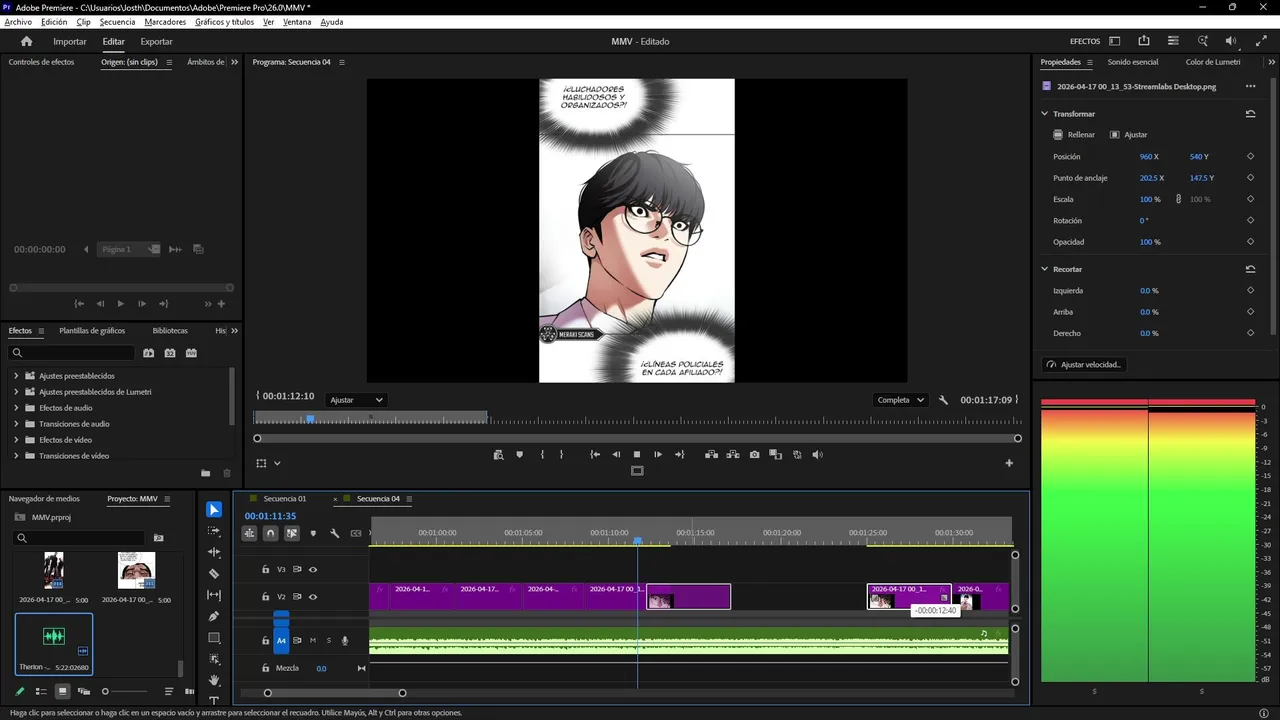The image size is (1280, 720).
Task: Reset the Transformar properties
Action: [x=1250, y=114]
